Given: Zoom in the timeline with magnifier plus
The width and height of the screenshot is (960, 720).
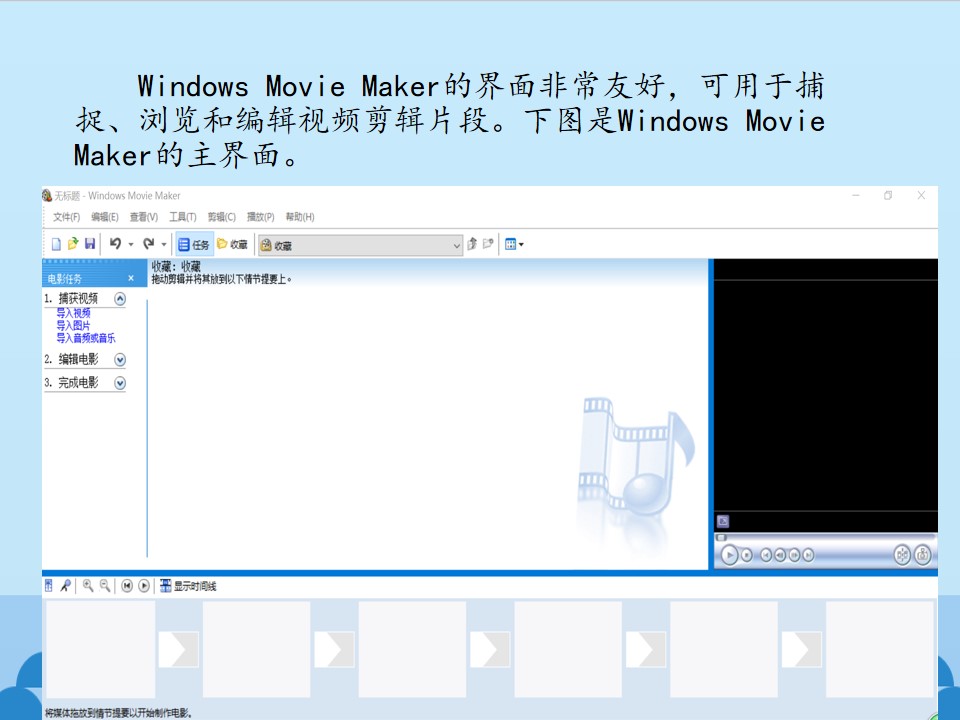Looking at the screenshot, I should coord(88,586).
